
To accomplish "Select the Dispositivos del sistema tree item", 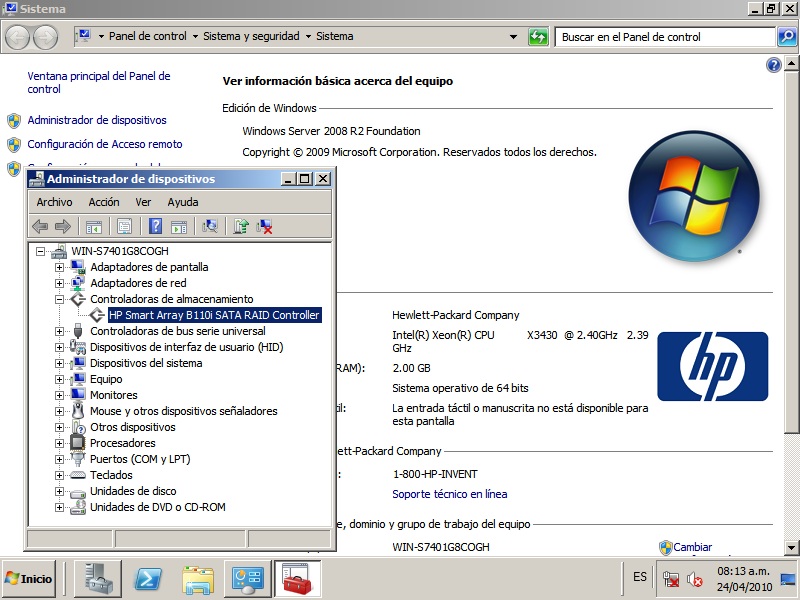I will [x=146, y=363].
